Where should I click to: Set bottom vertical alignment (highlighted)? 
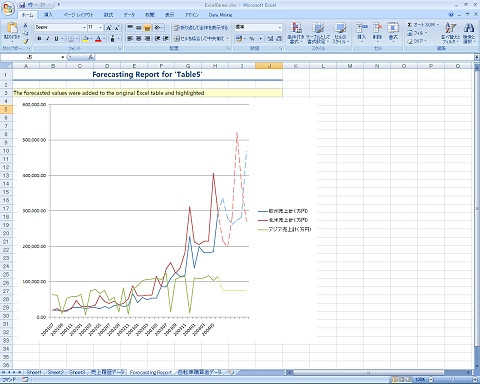(147, 27)
